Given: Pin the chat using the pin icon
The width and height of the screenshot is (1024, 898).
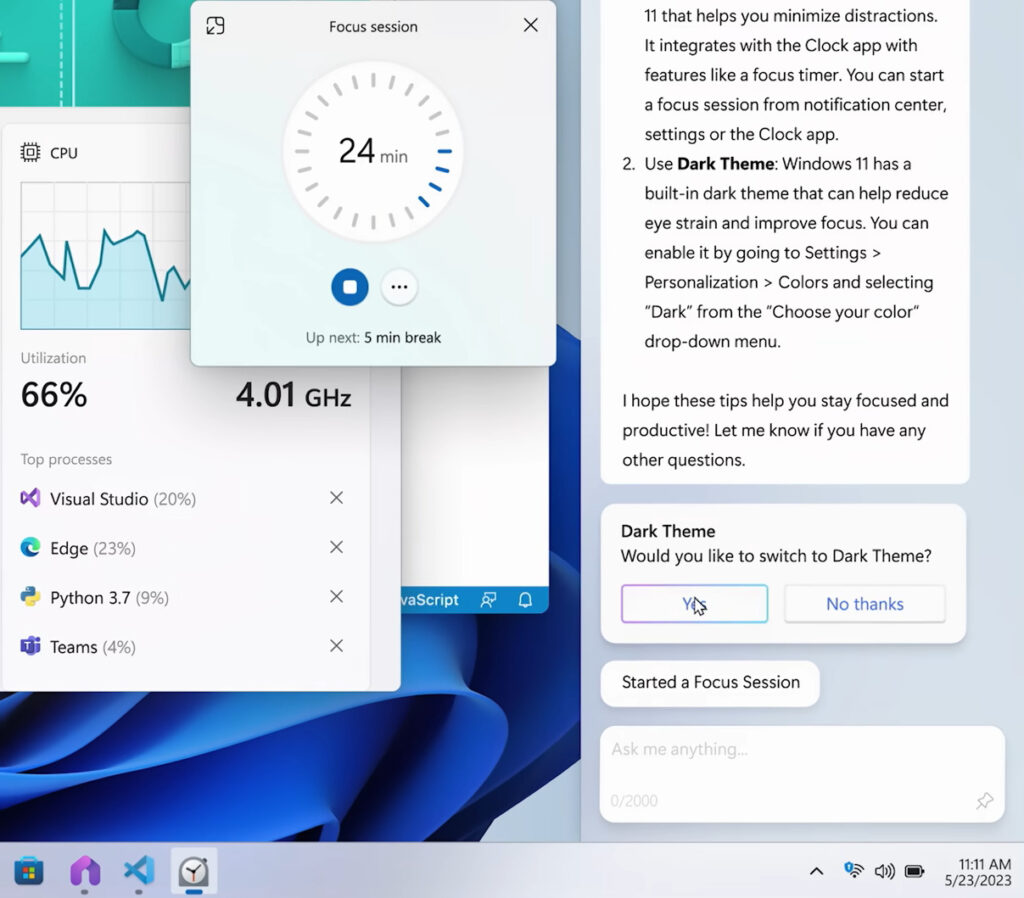Looking at the screenshot, I should pyautogui.click(x=984, y=801).
